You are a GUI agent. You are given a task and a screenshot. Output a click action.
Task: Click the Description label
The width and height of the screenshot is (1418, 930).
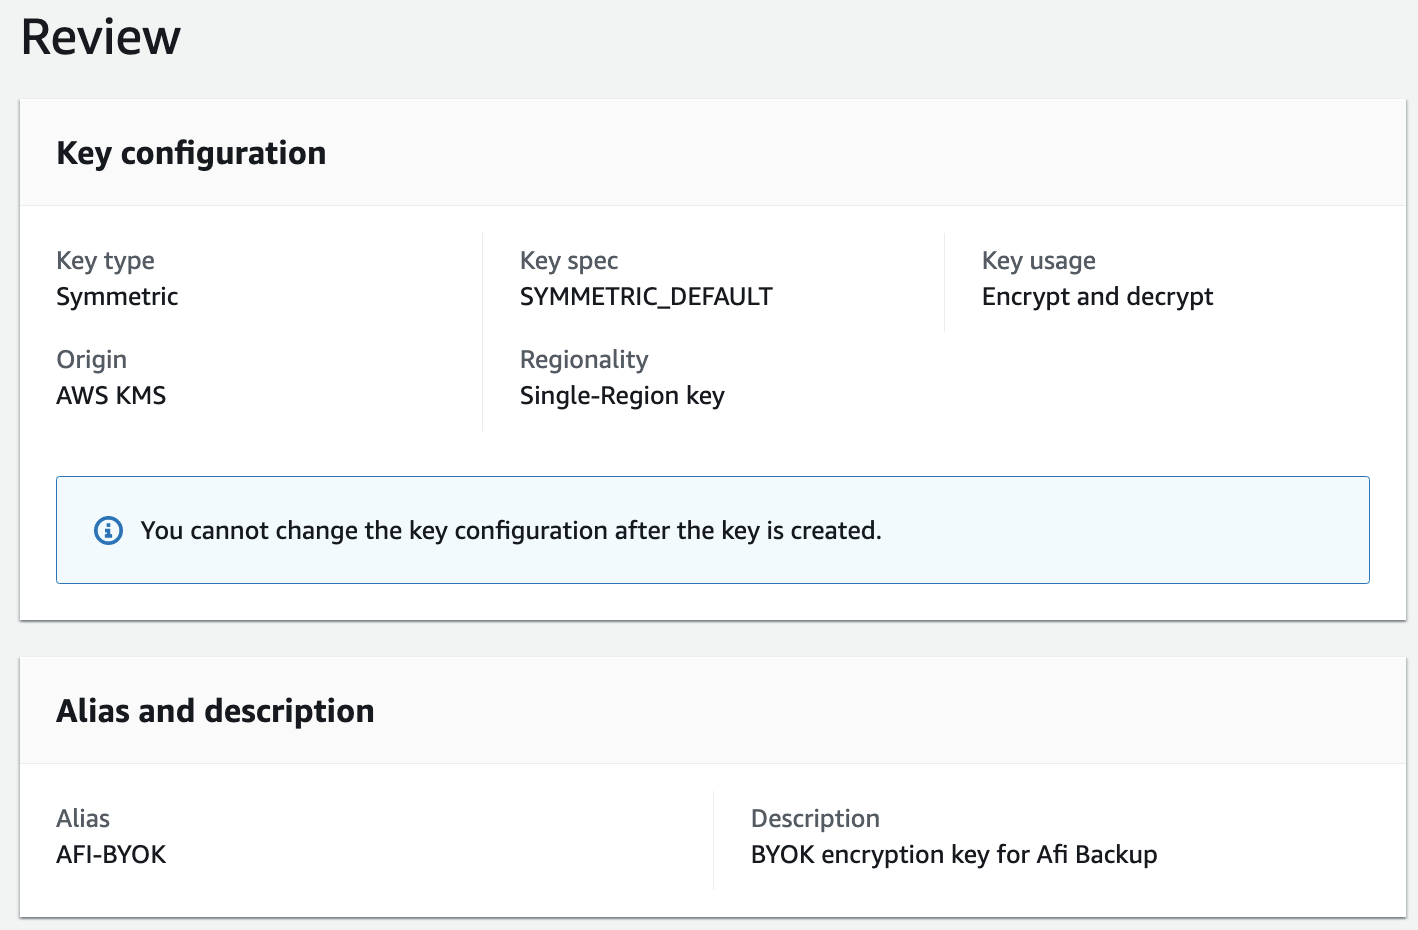815,819
